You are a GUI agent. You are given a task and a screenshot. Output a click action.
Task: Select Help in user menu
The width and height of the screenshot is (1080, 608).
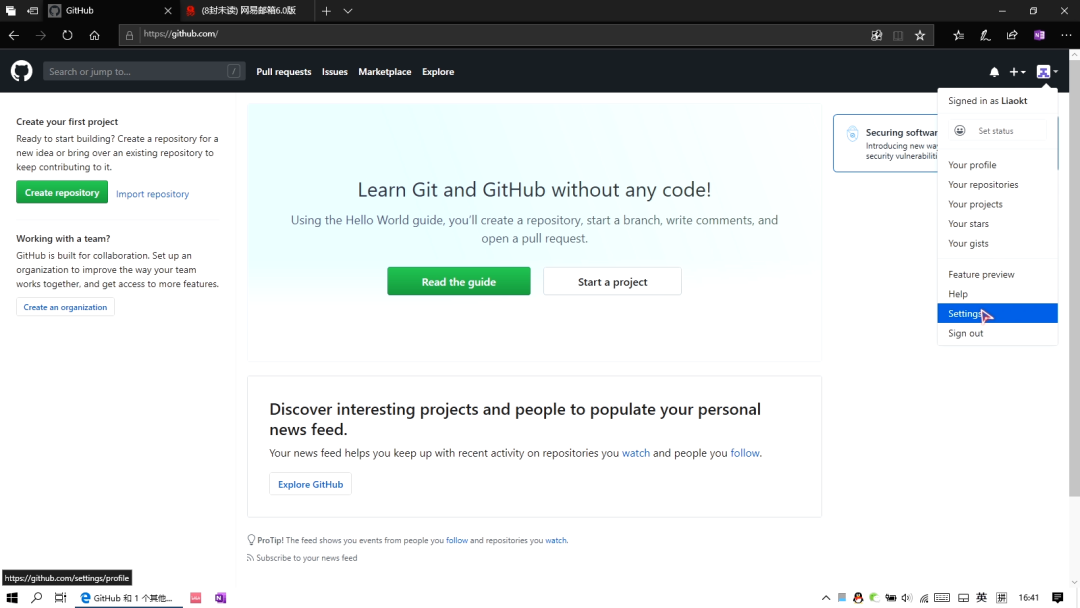tap(997, 293)
